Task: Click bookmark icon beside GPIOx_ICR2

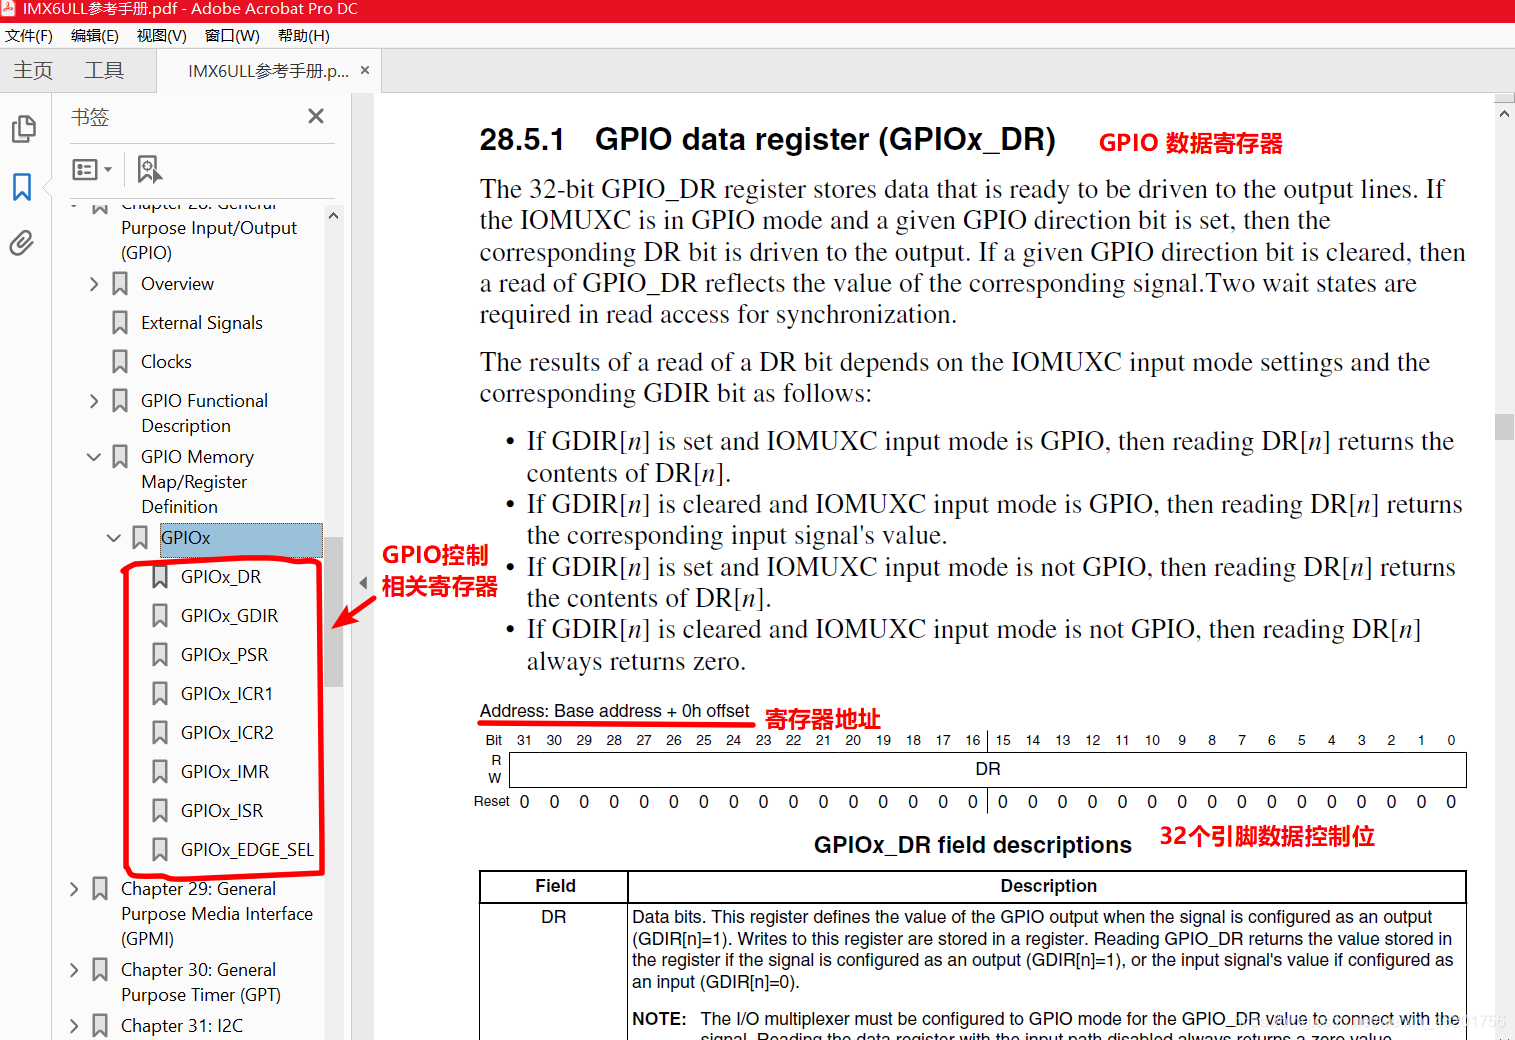Action: (160, 733)
